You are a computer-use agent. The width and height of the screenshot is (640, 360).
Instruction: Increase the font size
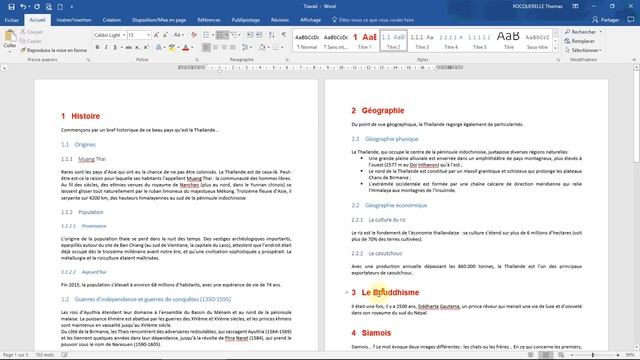[x=156, y=35]
